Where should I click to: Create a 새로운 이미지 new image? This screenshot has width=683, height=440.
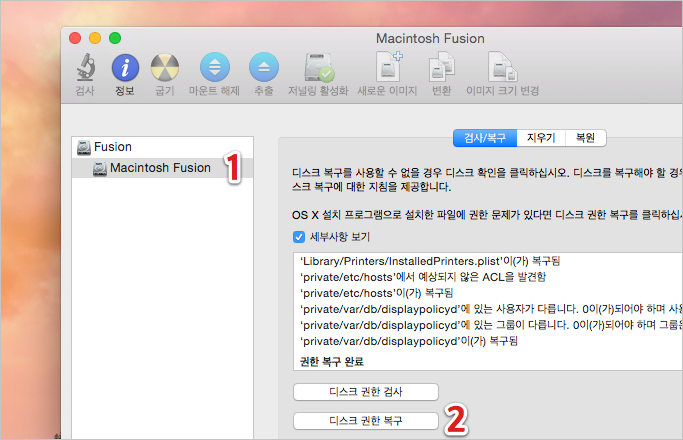[x=388, y=67]
